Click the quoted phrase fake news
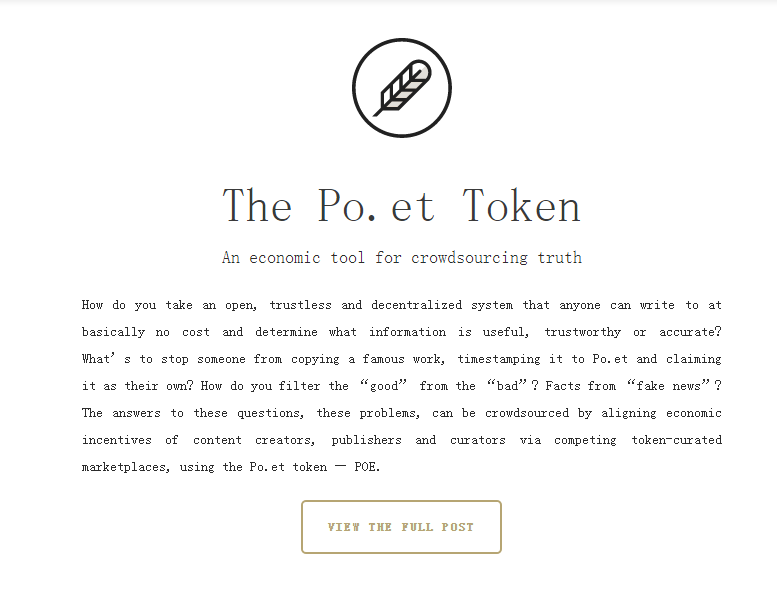This screenshot has height=603, width=777. 669,386
